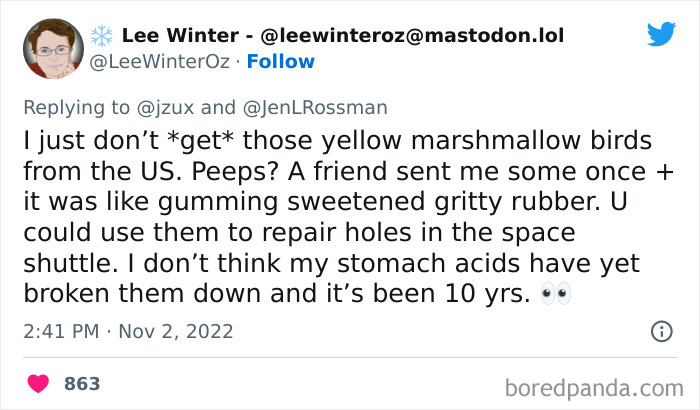Open the 2:41 PM timestamp link

[x=61, y=331]
